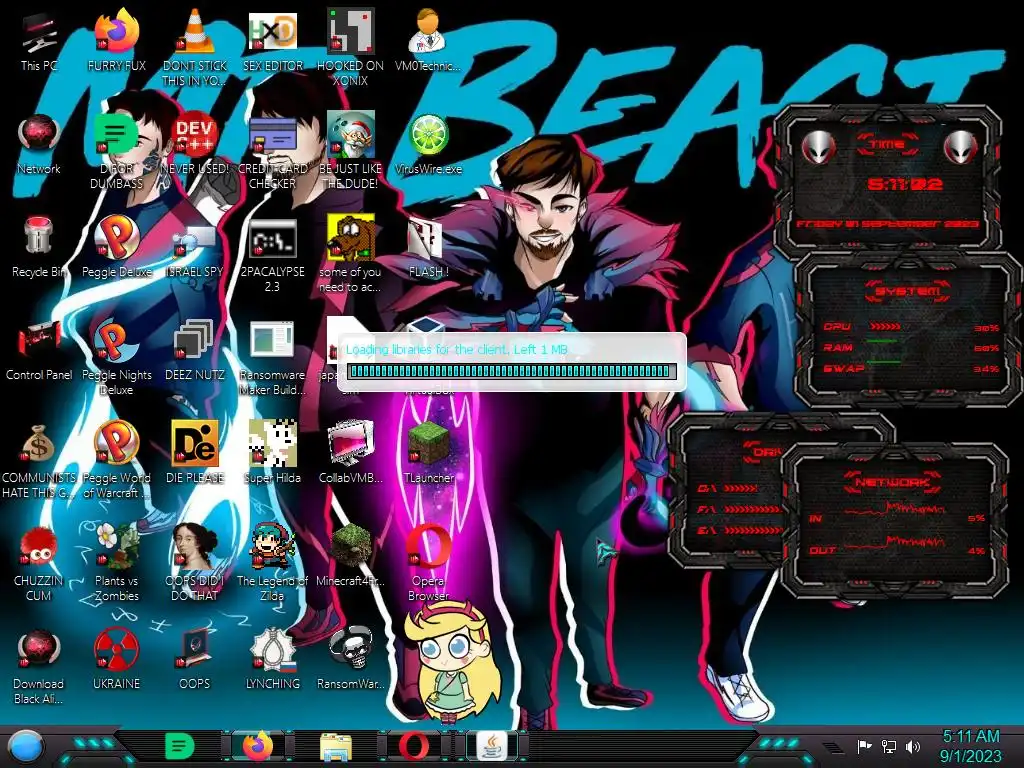Image resolution: width=1024 pixels, height=768 pixels.
Task: Click the NETWORK widget IN graph
Action: [x=895, y=511]
